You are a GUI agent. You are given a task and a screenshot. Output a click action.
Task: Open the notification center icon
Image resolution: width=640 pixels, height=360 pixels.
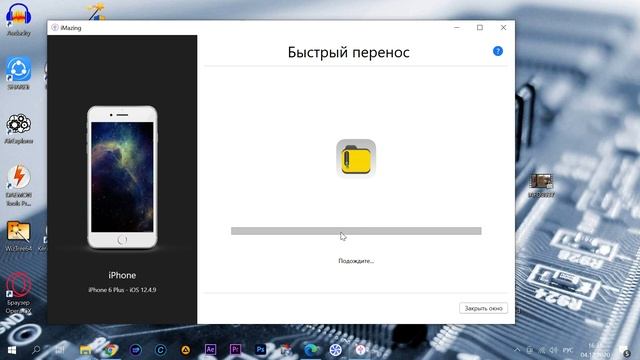pos(624,351)
